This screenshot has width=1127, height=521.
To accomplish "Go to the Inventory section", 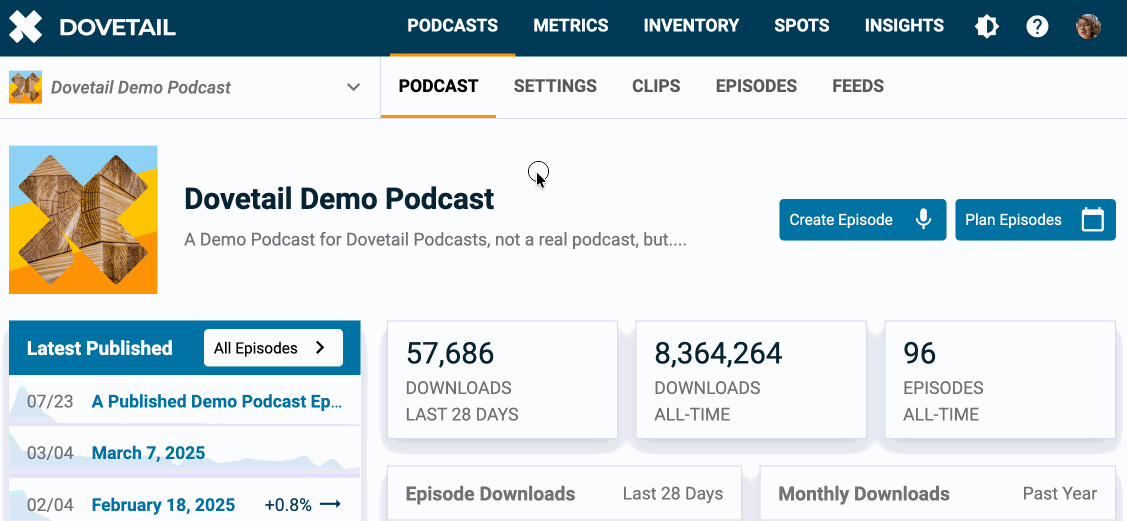I will 691,26.
